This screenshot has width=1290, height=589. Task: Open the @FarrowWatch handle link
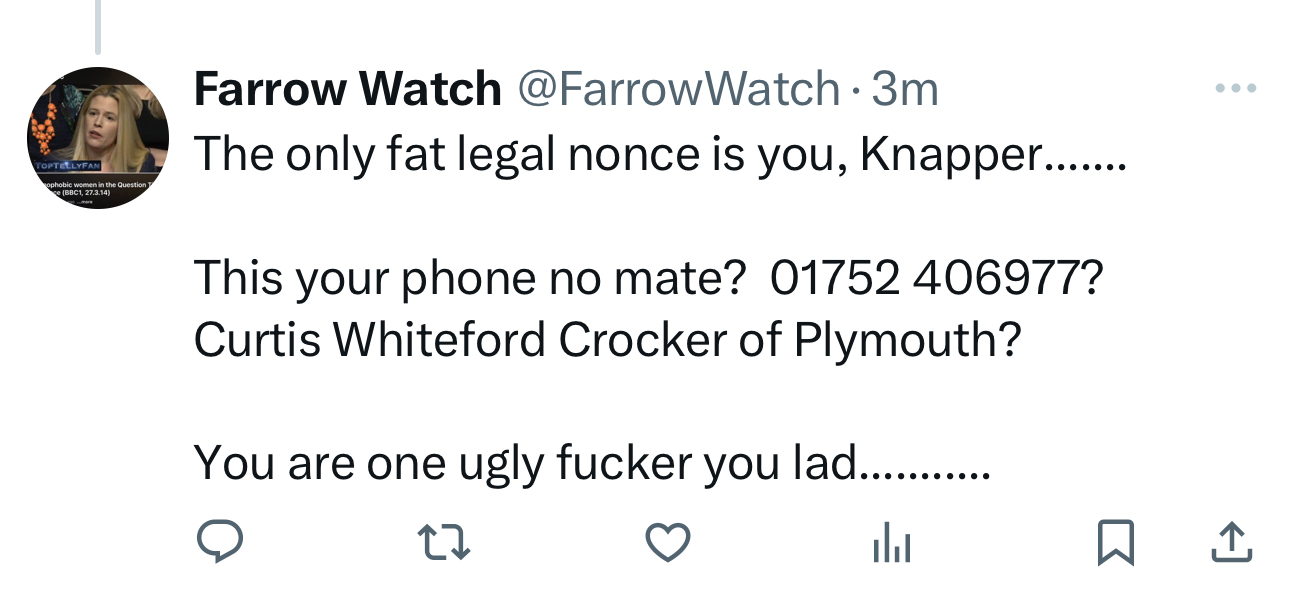click(x=678, y=90)
